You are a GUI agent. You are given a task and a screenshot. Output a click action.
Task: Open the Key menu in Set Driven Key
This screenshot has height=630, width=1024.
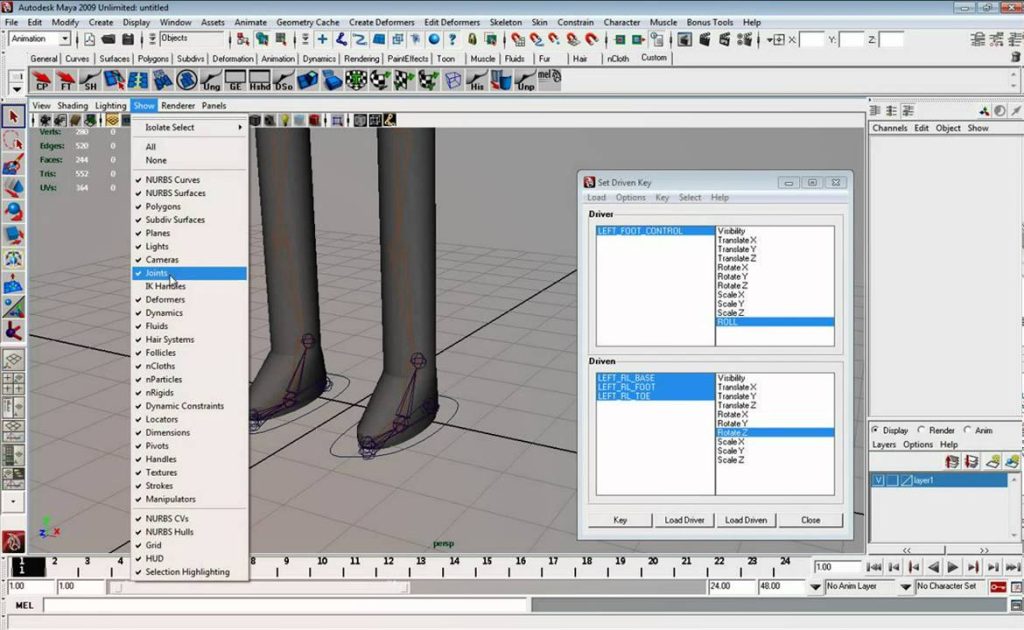(662, 197)
